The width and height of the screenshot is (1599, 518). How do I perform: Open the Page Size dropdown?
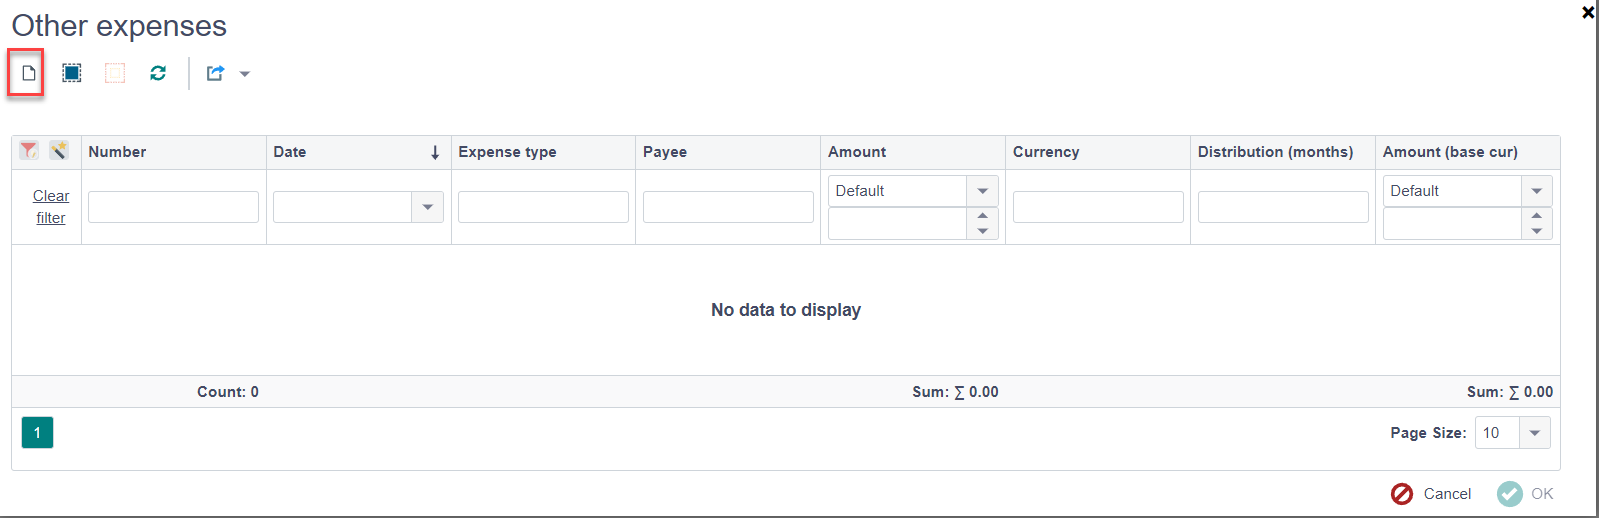coord(1534,433)
